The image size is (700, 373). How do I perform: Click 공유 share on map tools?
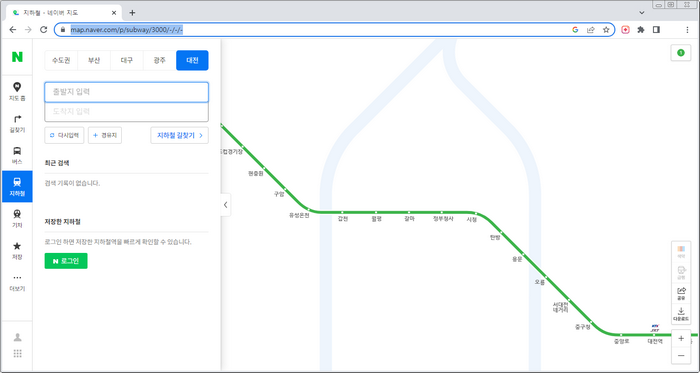click(681, 293)
